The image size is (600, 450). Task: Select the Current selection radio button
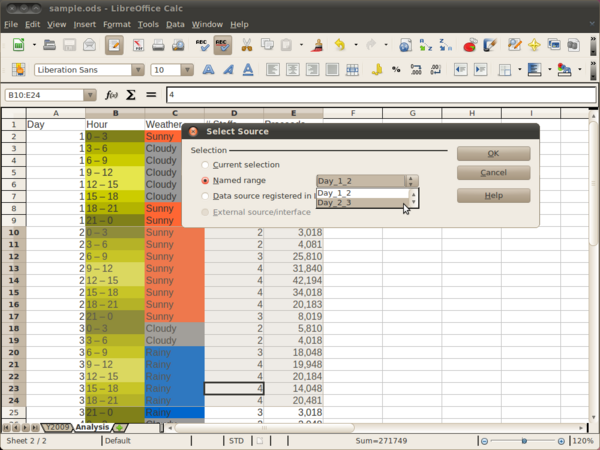[206, 165]
